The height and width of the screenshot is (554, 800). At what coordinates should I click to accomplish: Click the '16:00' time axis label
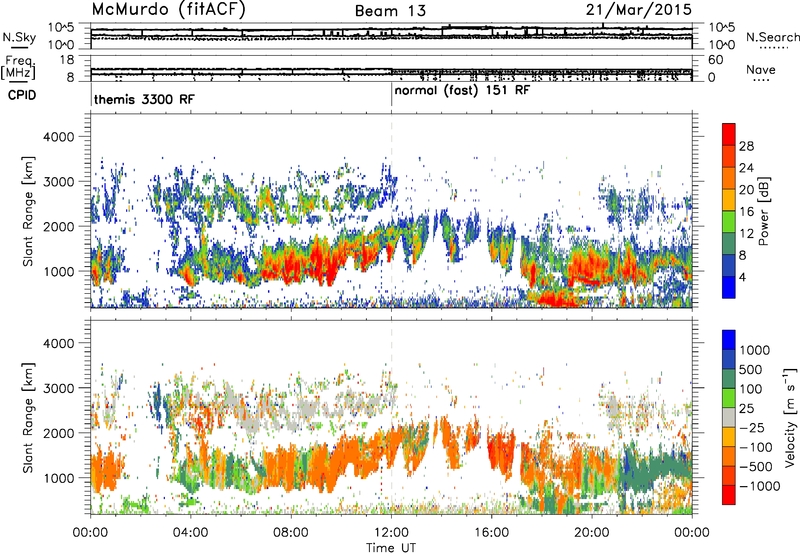tap(491, 533)
